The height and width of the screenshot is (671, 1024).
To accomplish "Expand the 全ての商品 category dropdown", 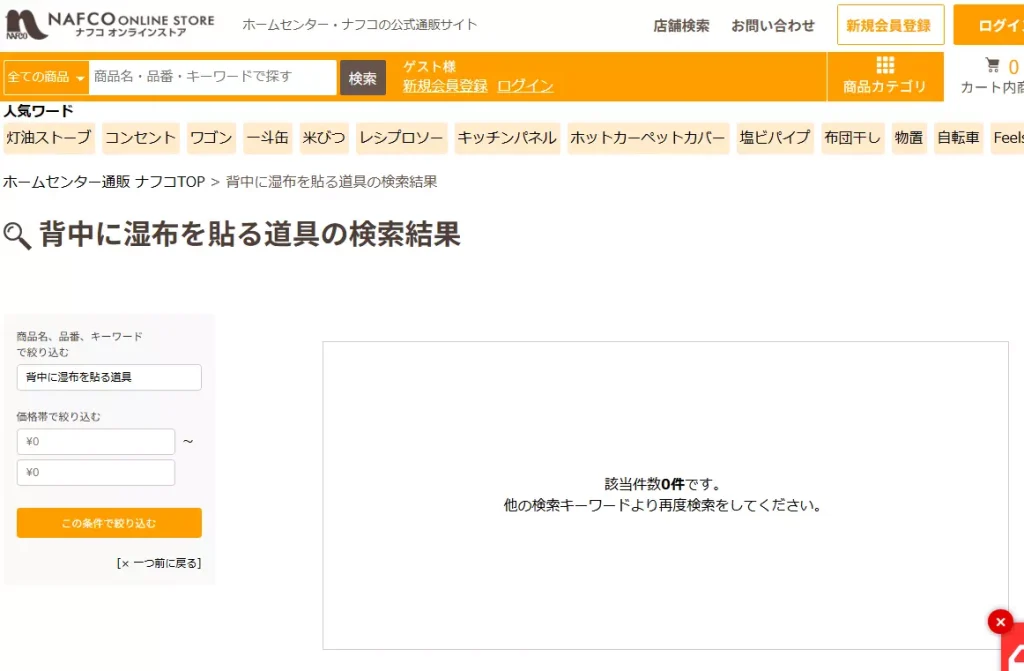I will pyautogui.click(x=45, y=77).
